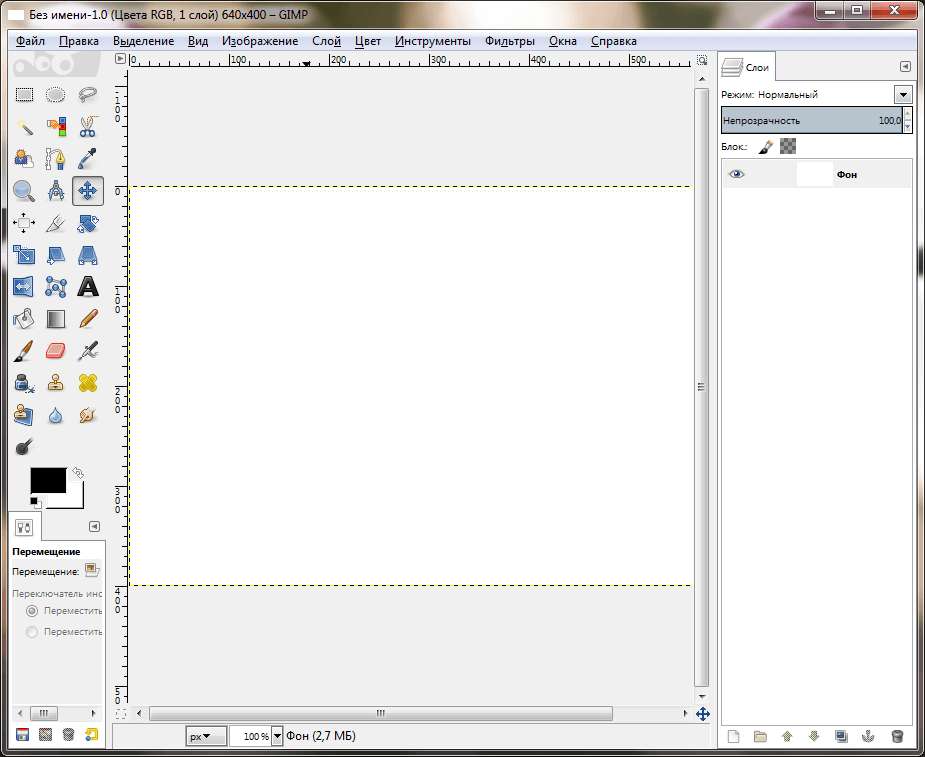
Task: Activate the Zoom magnifier tool
Action: coord(24,190)
